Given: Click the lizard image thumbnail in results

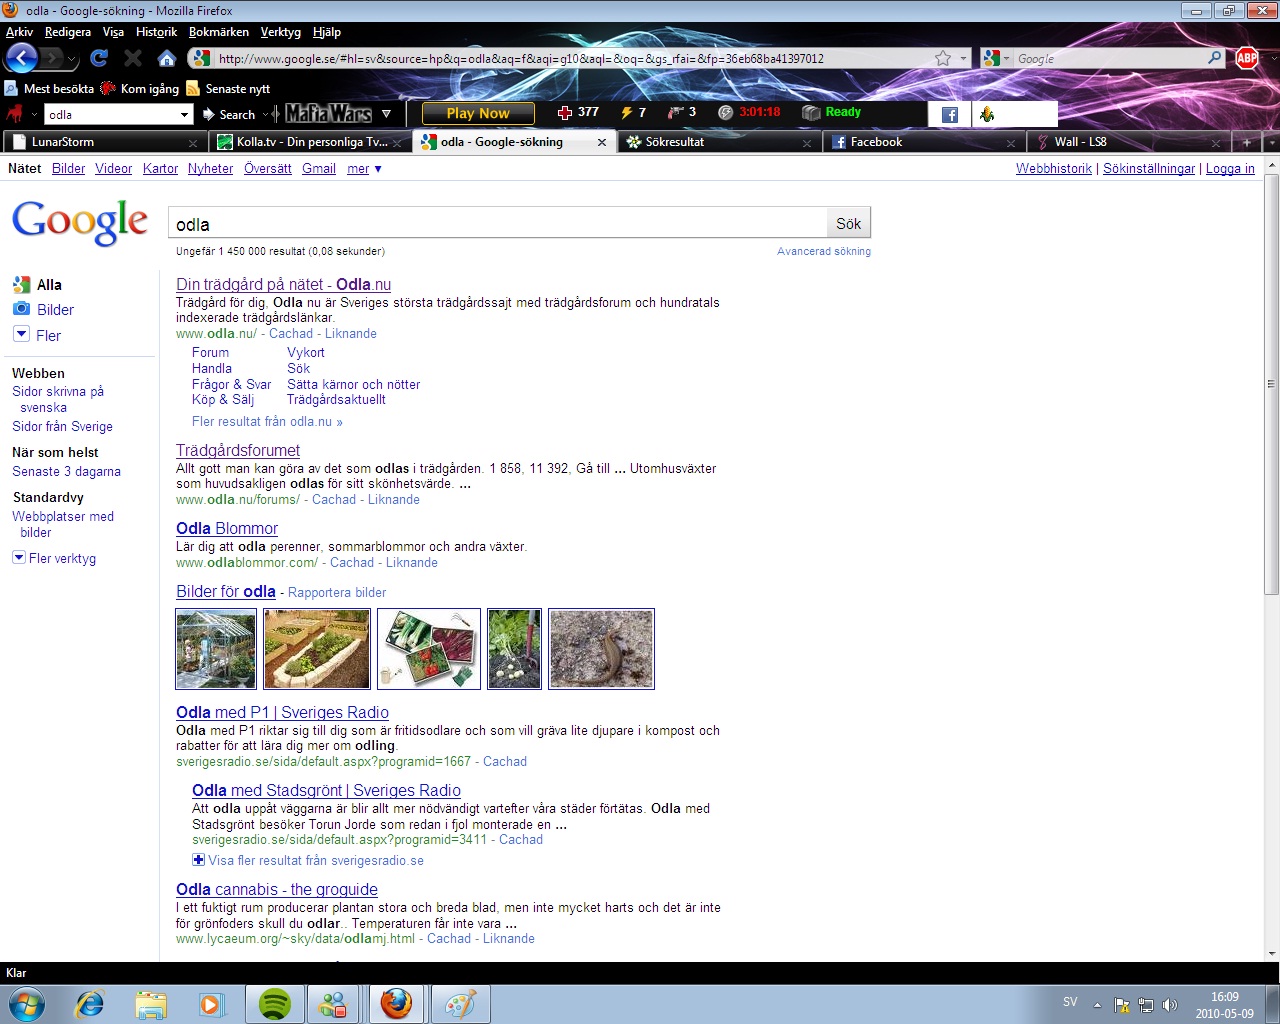Looking at the screenshot, I should point(601,649).
